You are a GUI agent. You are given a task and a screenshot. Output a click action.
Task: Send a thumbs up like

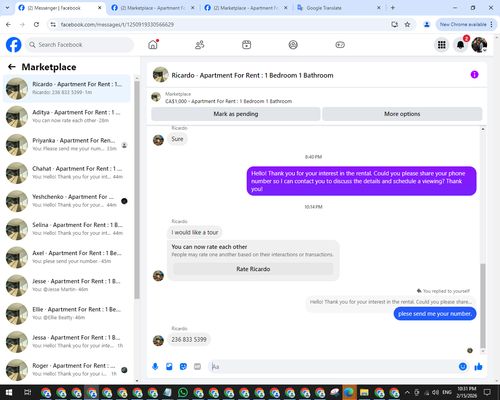pos(478,367)
